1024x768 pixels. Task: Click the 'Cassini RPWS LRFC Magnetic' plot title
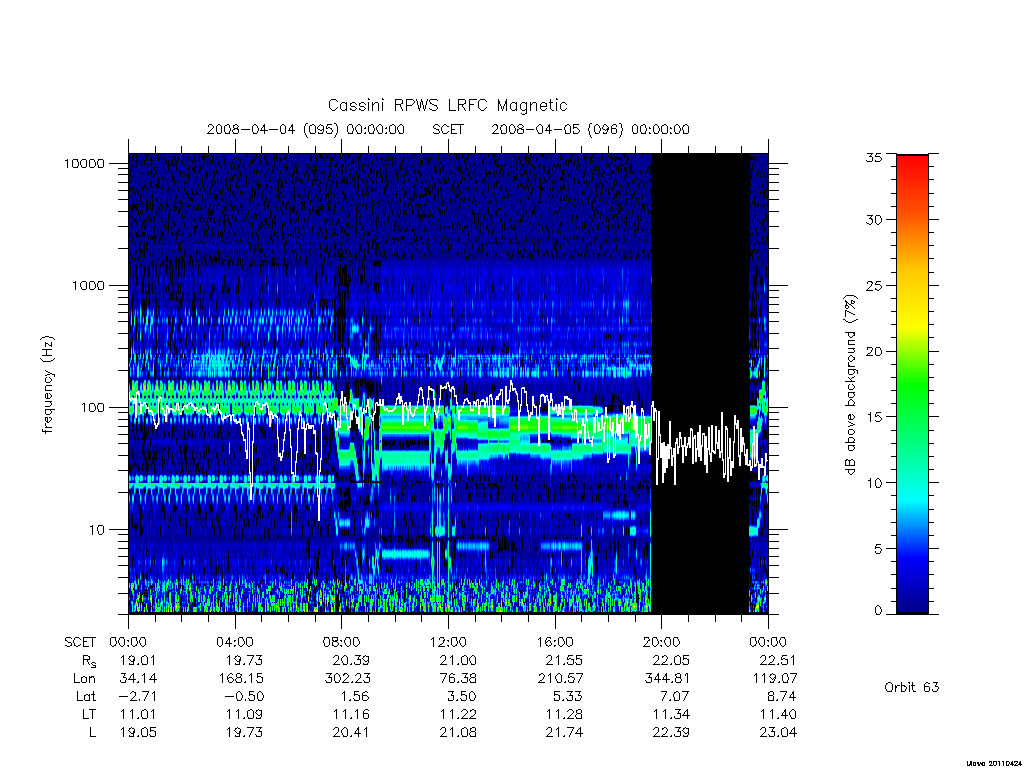(447, 105)
